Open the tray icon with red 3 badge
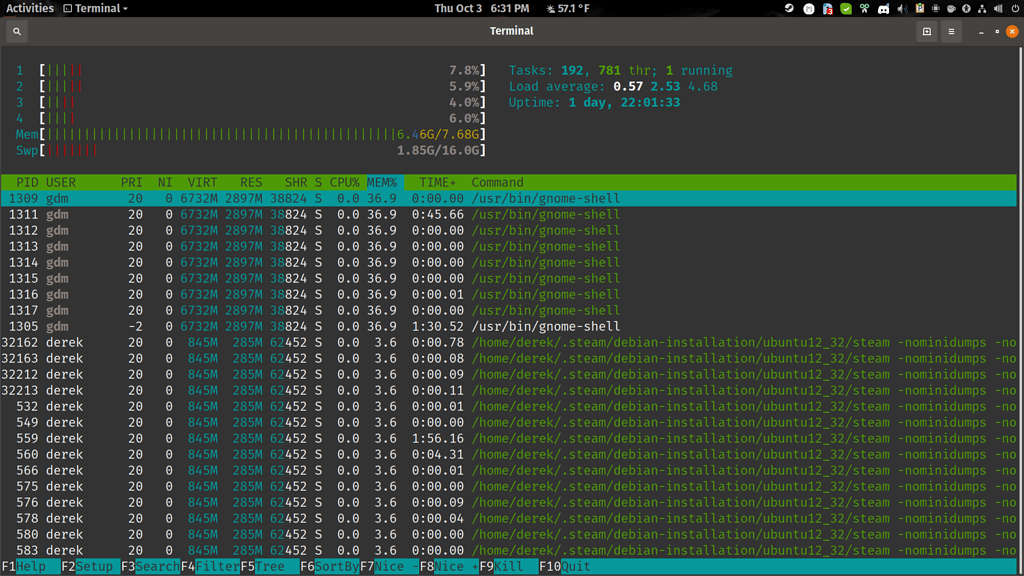1024x576 pixels. point(827,8)
